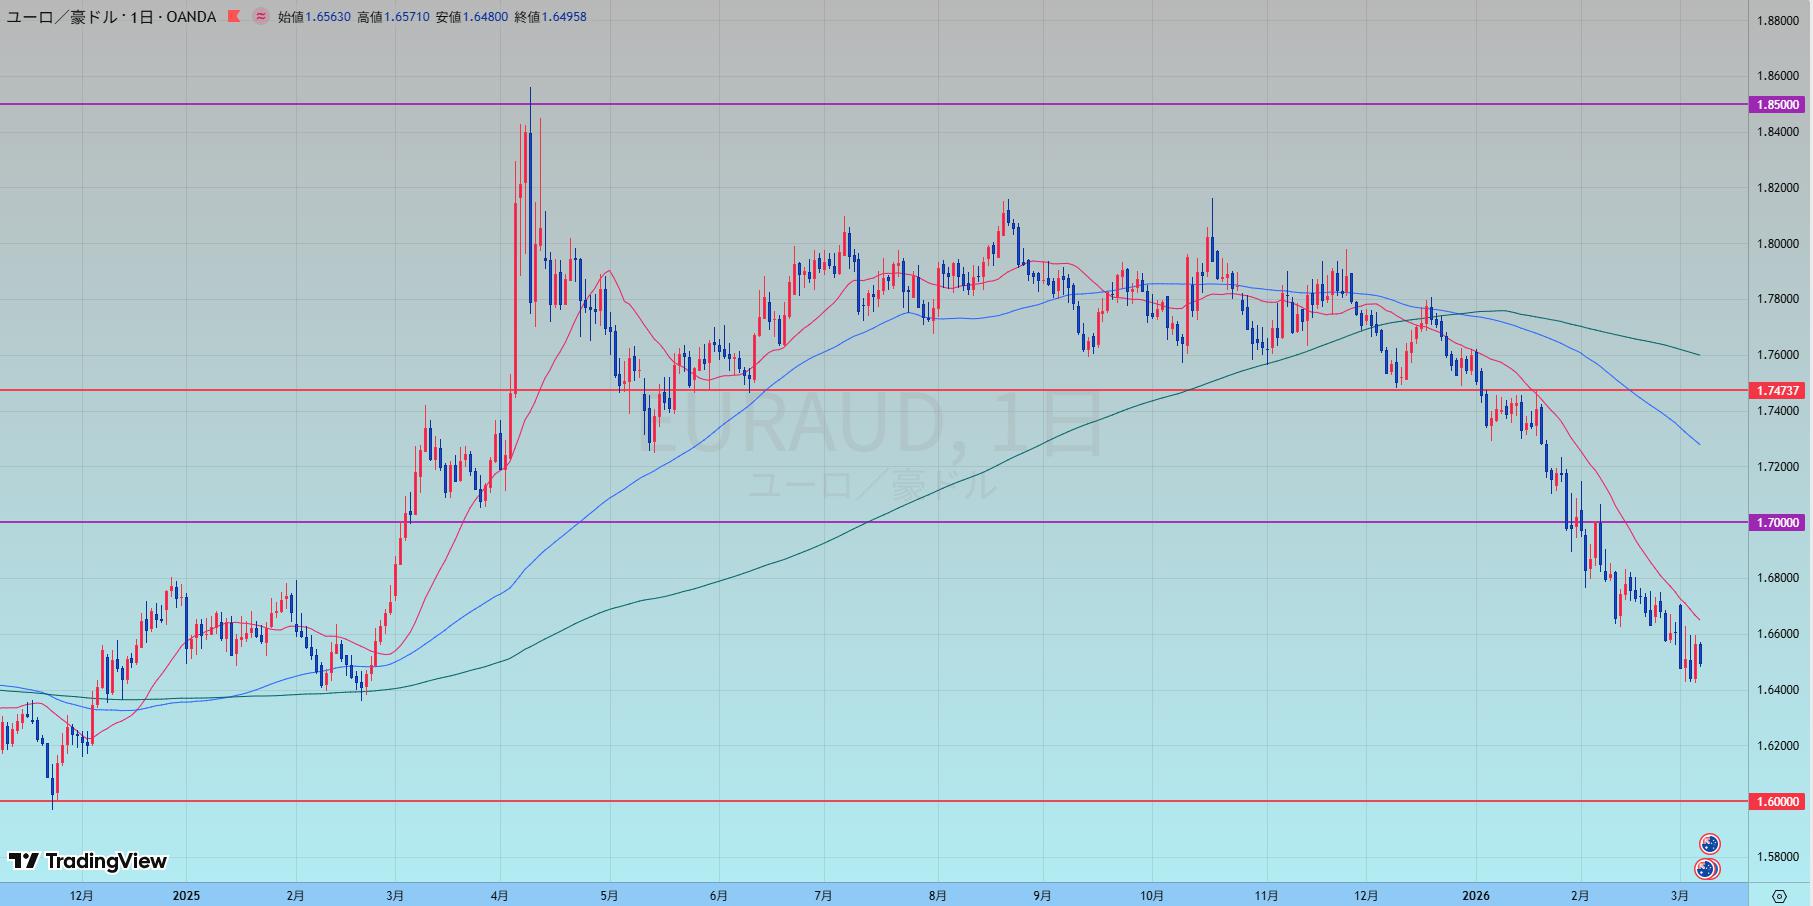Select the purple 1.85000 price label
1813x906 pixels.
pos(1778,104)
